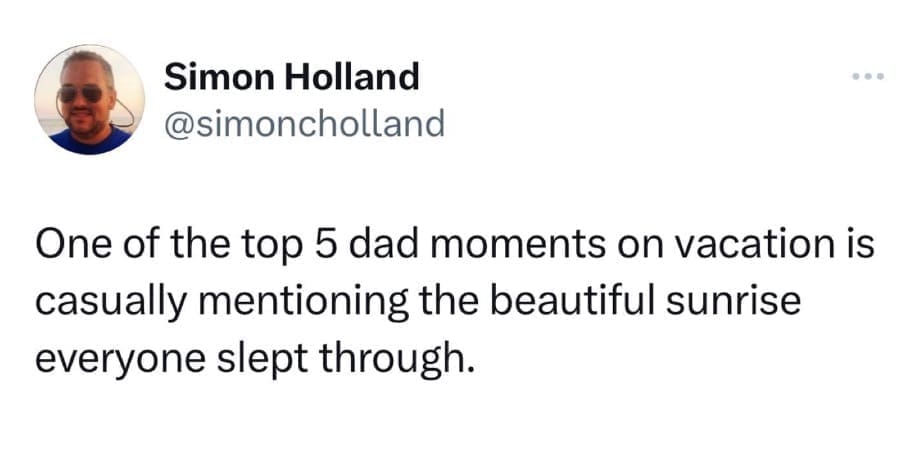This screenshot has width=914, height=476.
Task: Click the word "slept" in the tweet
Action: coord(270,355)
